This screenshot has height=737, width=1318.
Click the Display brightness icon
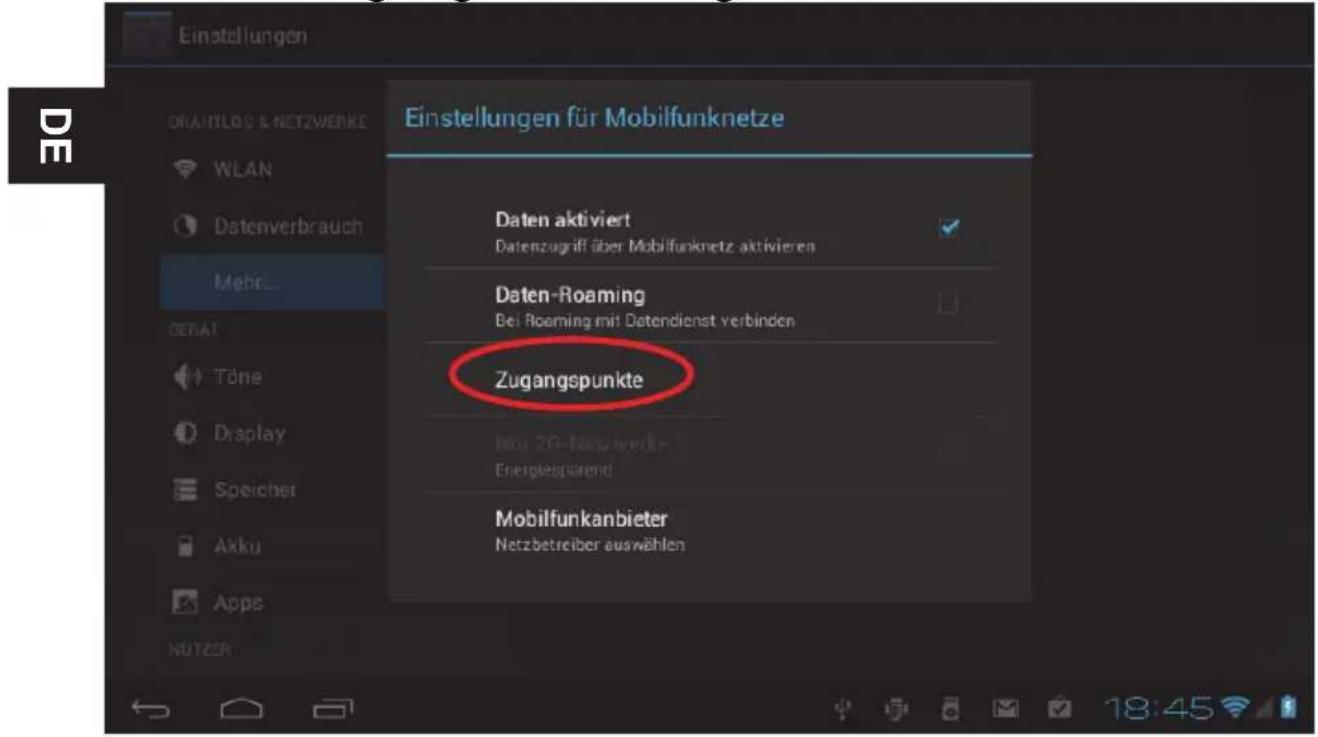click(x=185, y=434)
